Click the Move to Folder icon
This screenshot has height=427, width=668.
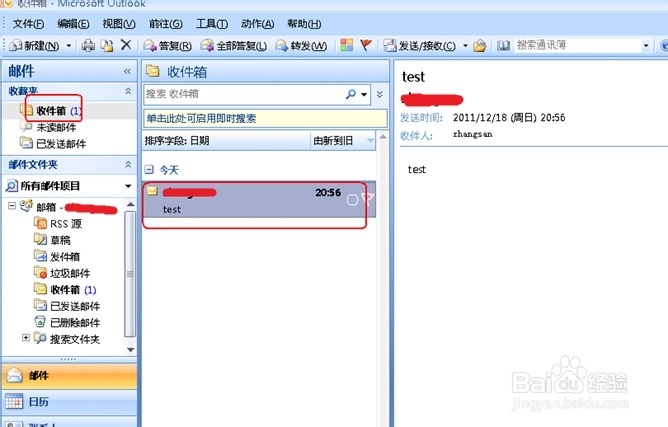tap(107, 45)
